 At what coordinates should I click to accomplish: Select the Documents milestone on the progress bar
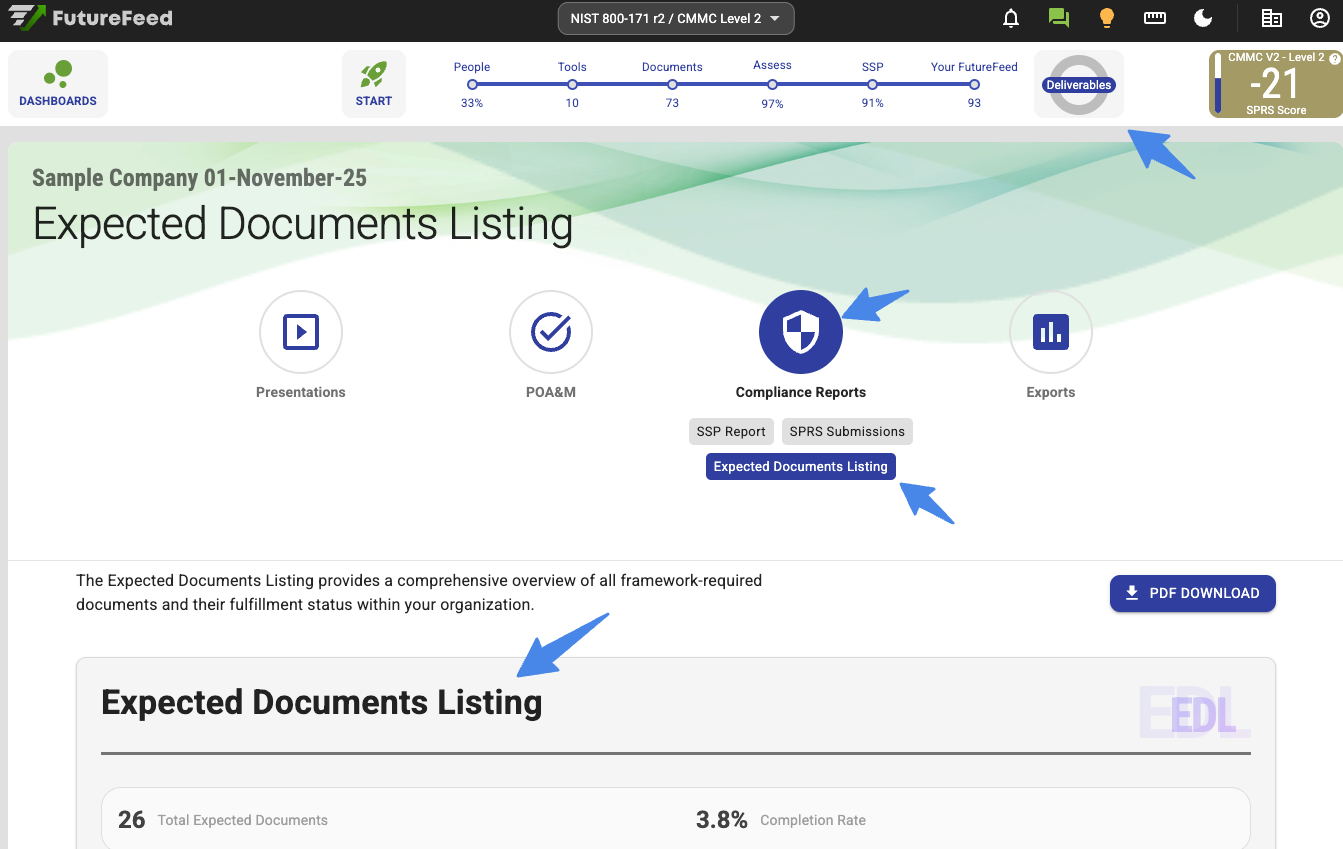coord(671,84)
